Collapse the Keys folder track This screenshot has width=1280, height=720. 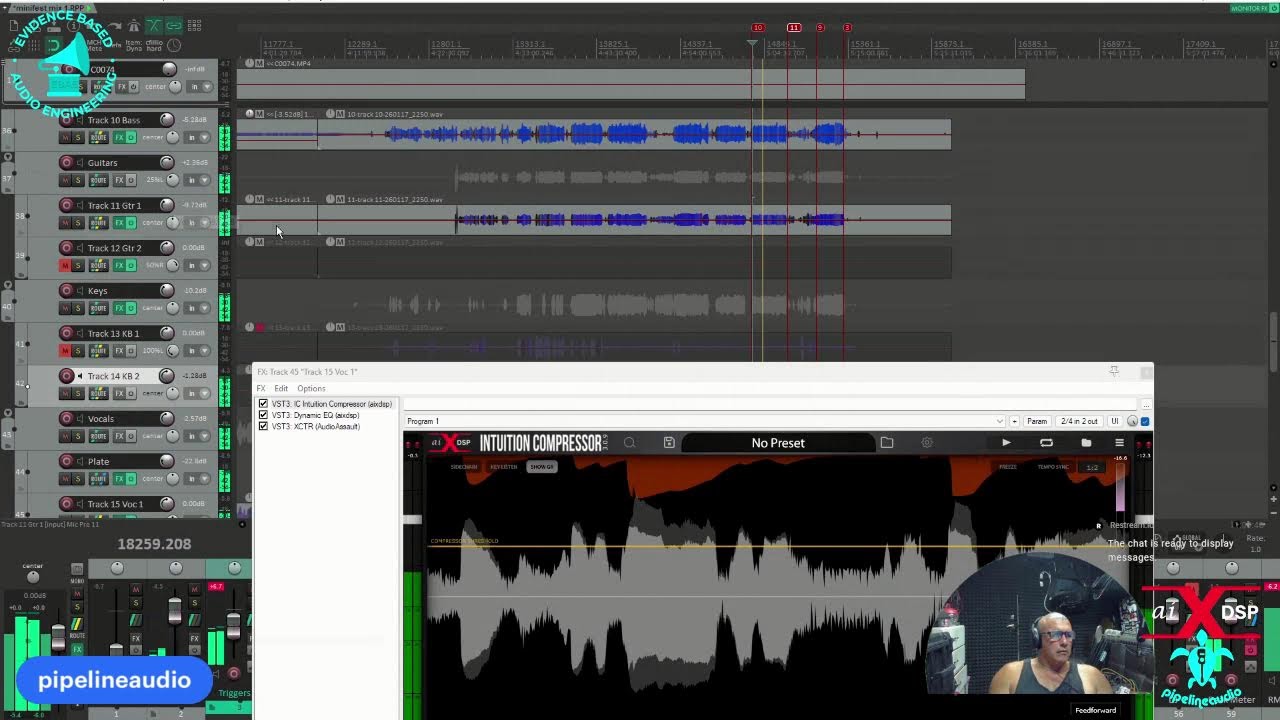[8, 284]
